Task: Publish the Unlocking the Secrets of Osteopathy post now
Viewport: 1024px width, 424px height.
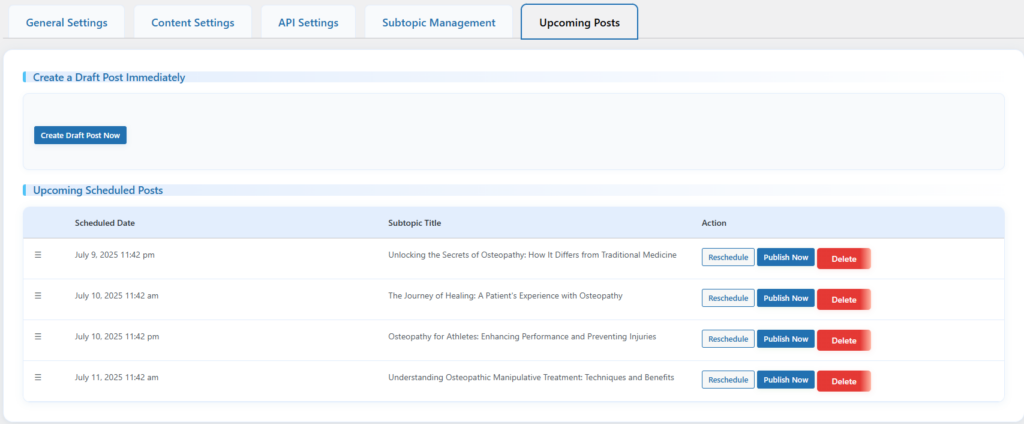Action: [786, 258]
